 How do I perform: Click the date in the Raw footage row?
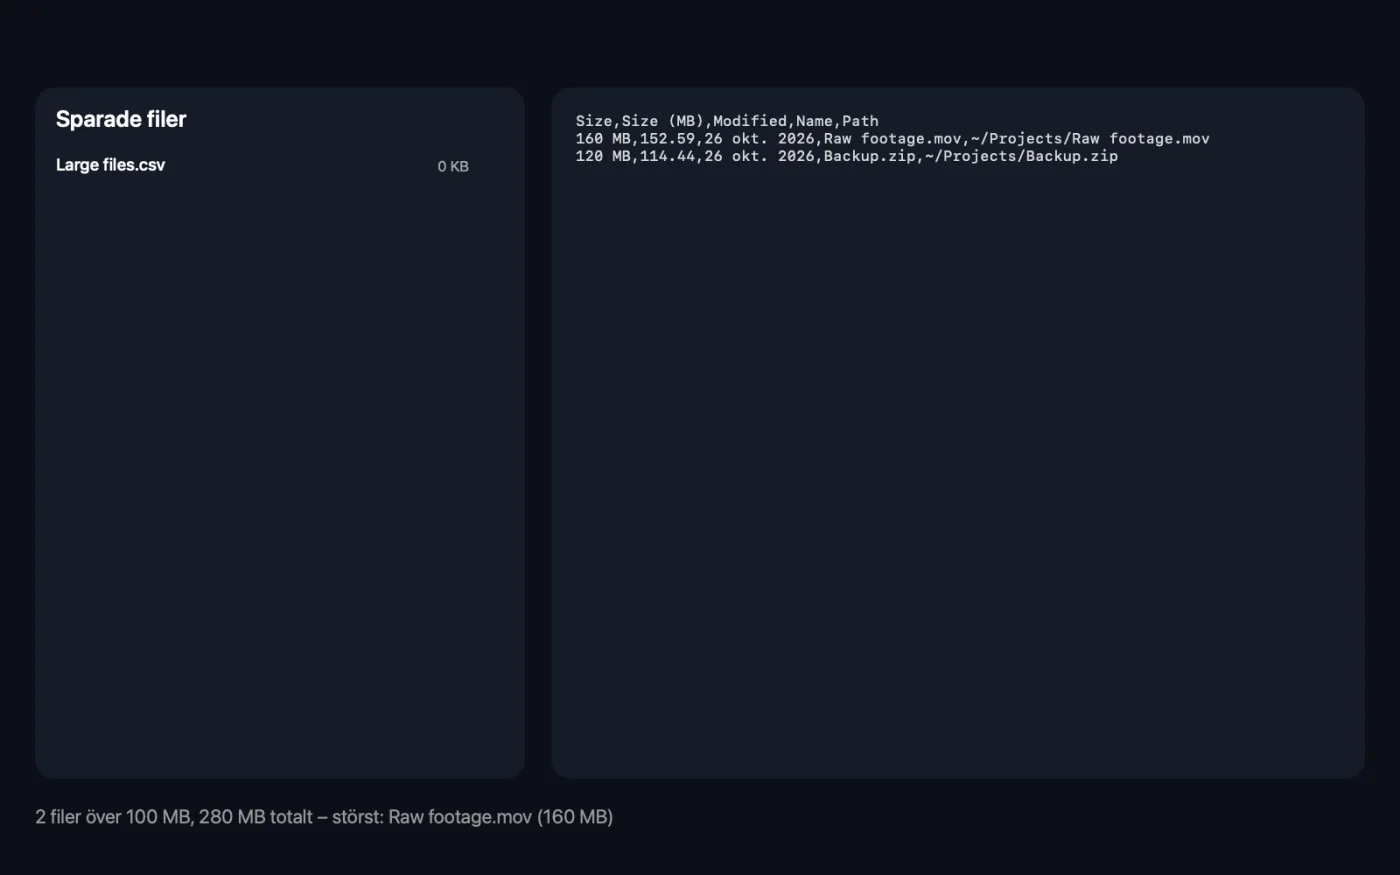pyautogui.click(x=759, y=139)
